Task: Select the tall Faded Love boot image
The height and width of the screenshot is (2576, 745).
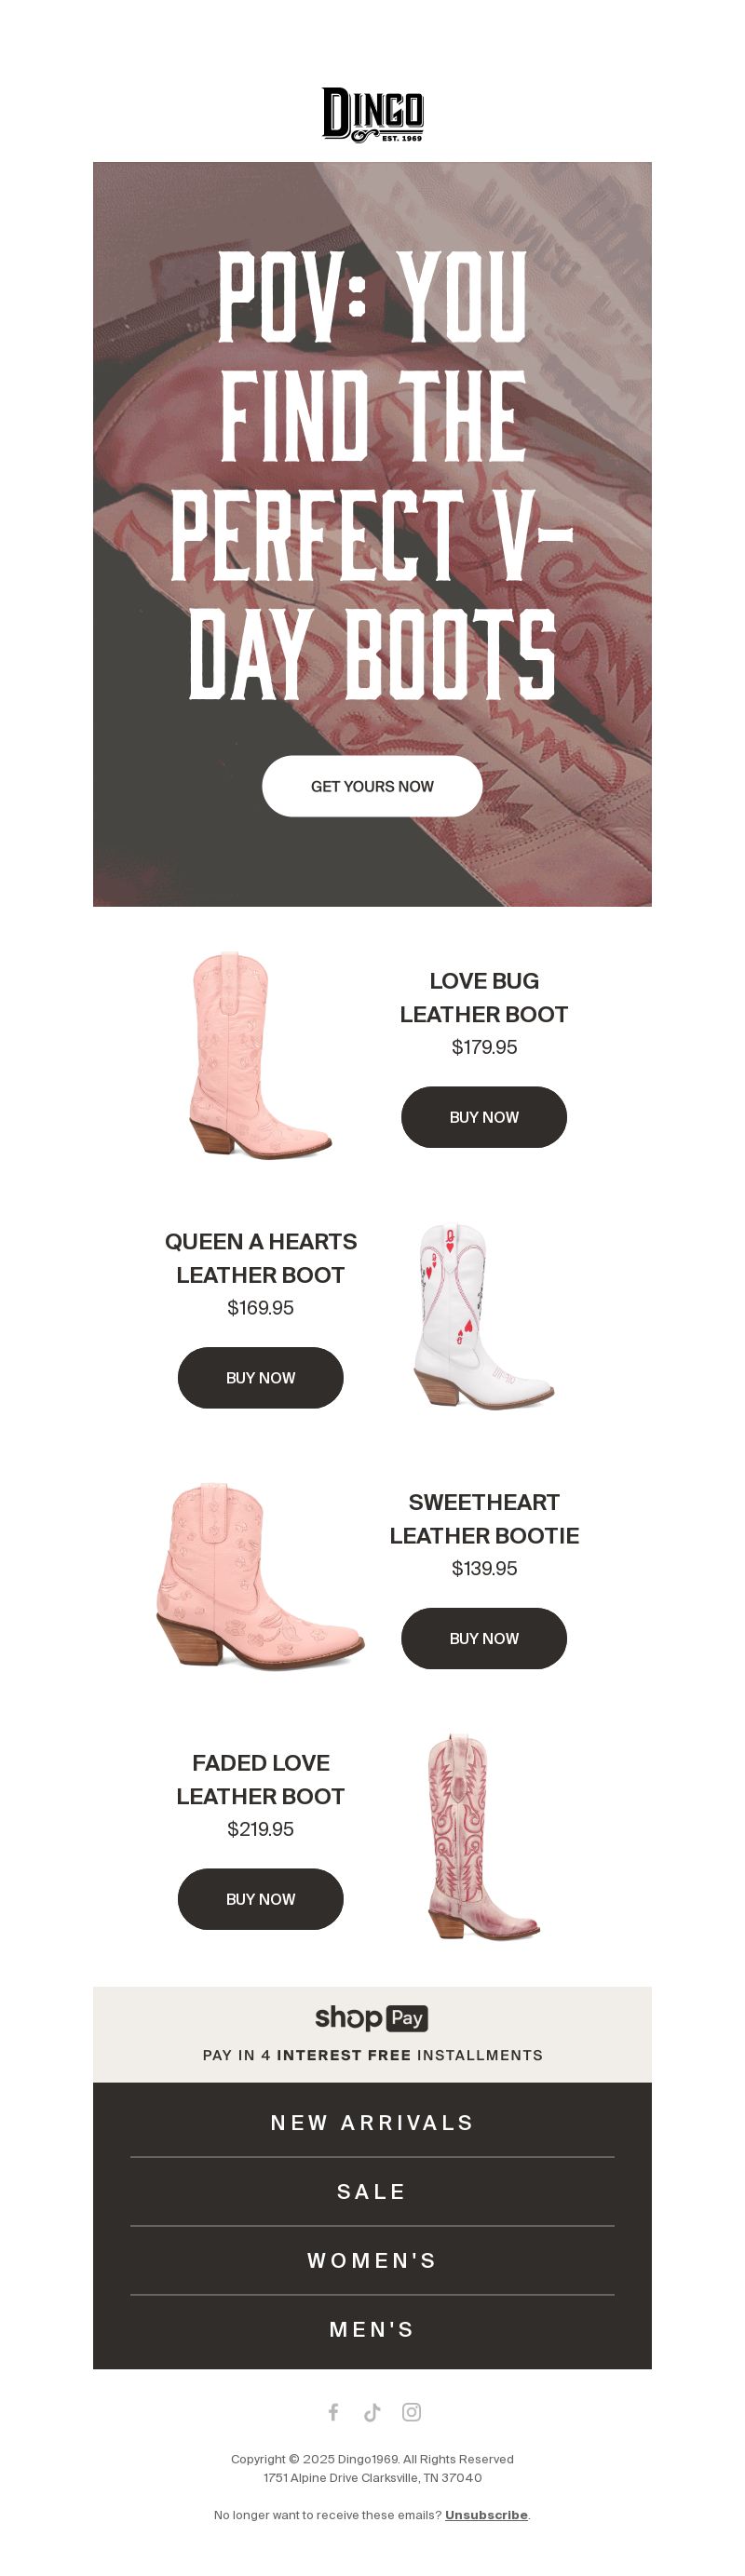Action: (x=484, y=1838)
